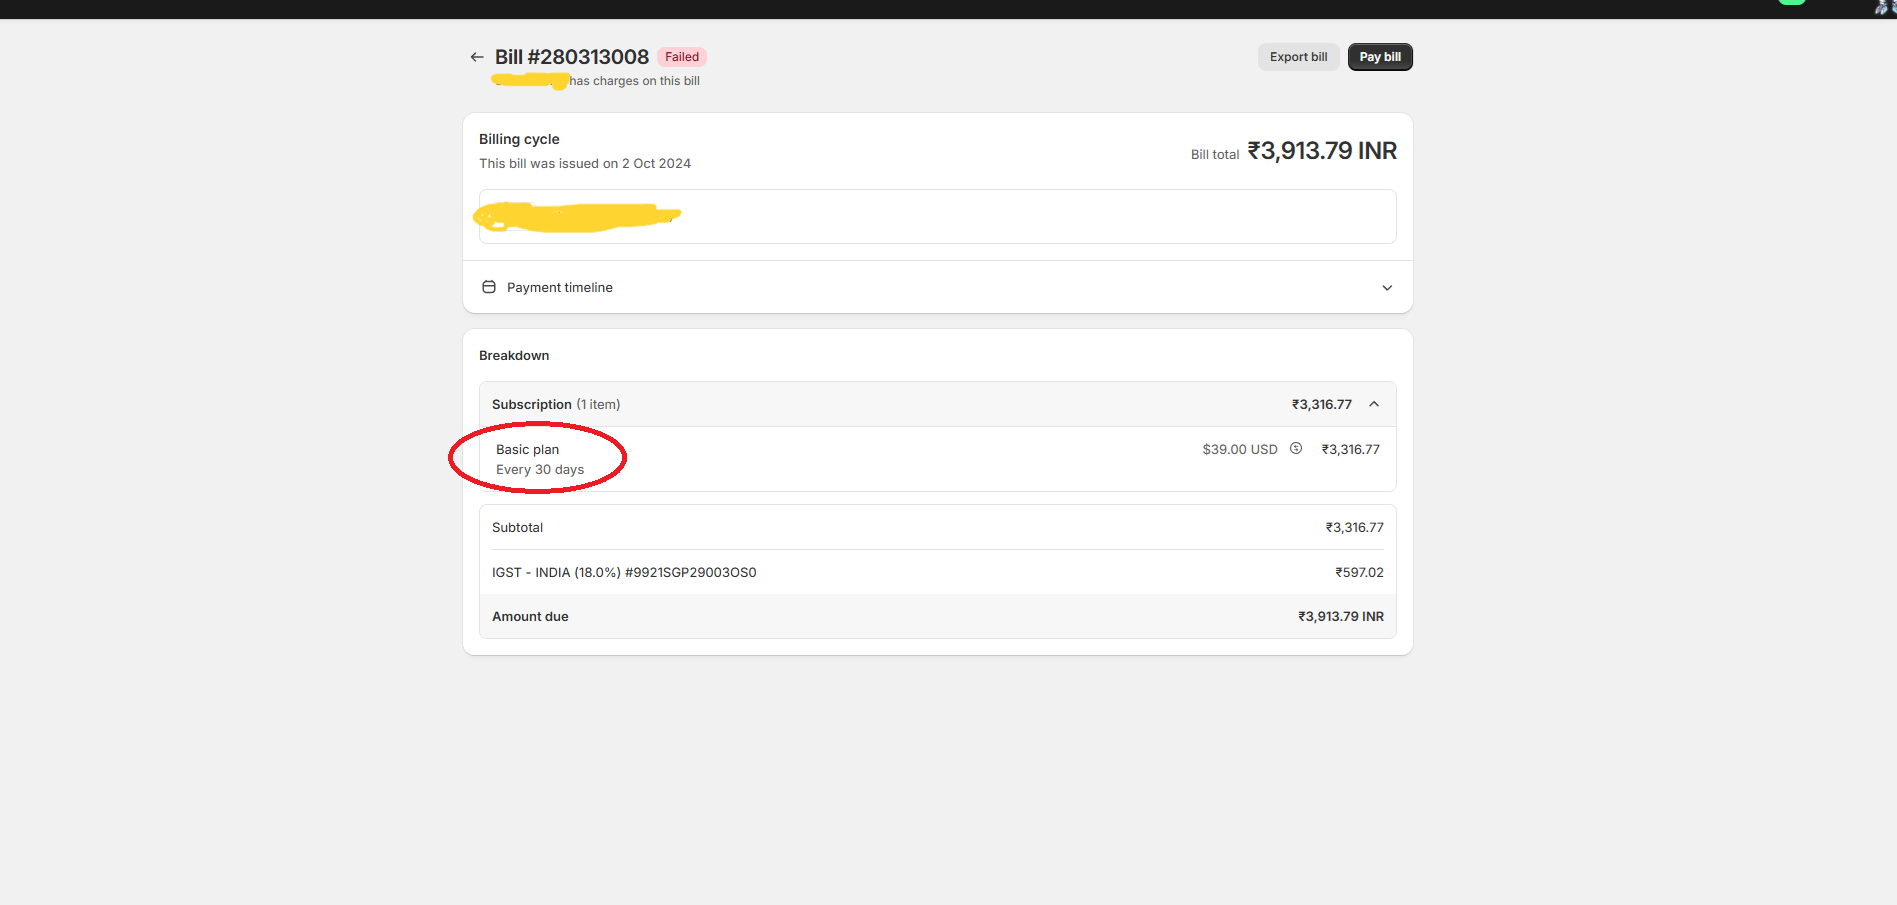Click the green indicator in the top bar

click(1791, 2)
